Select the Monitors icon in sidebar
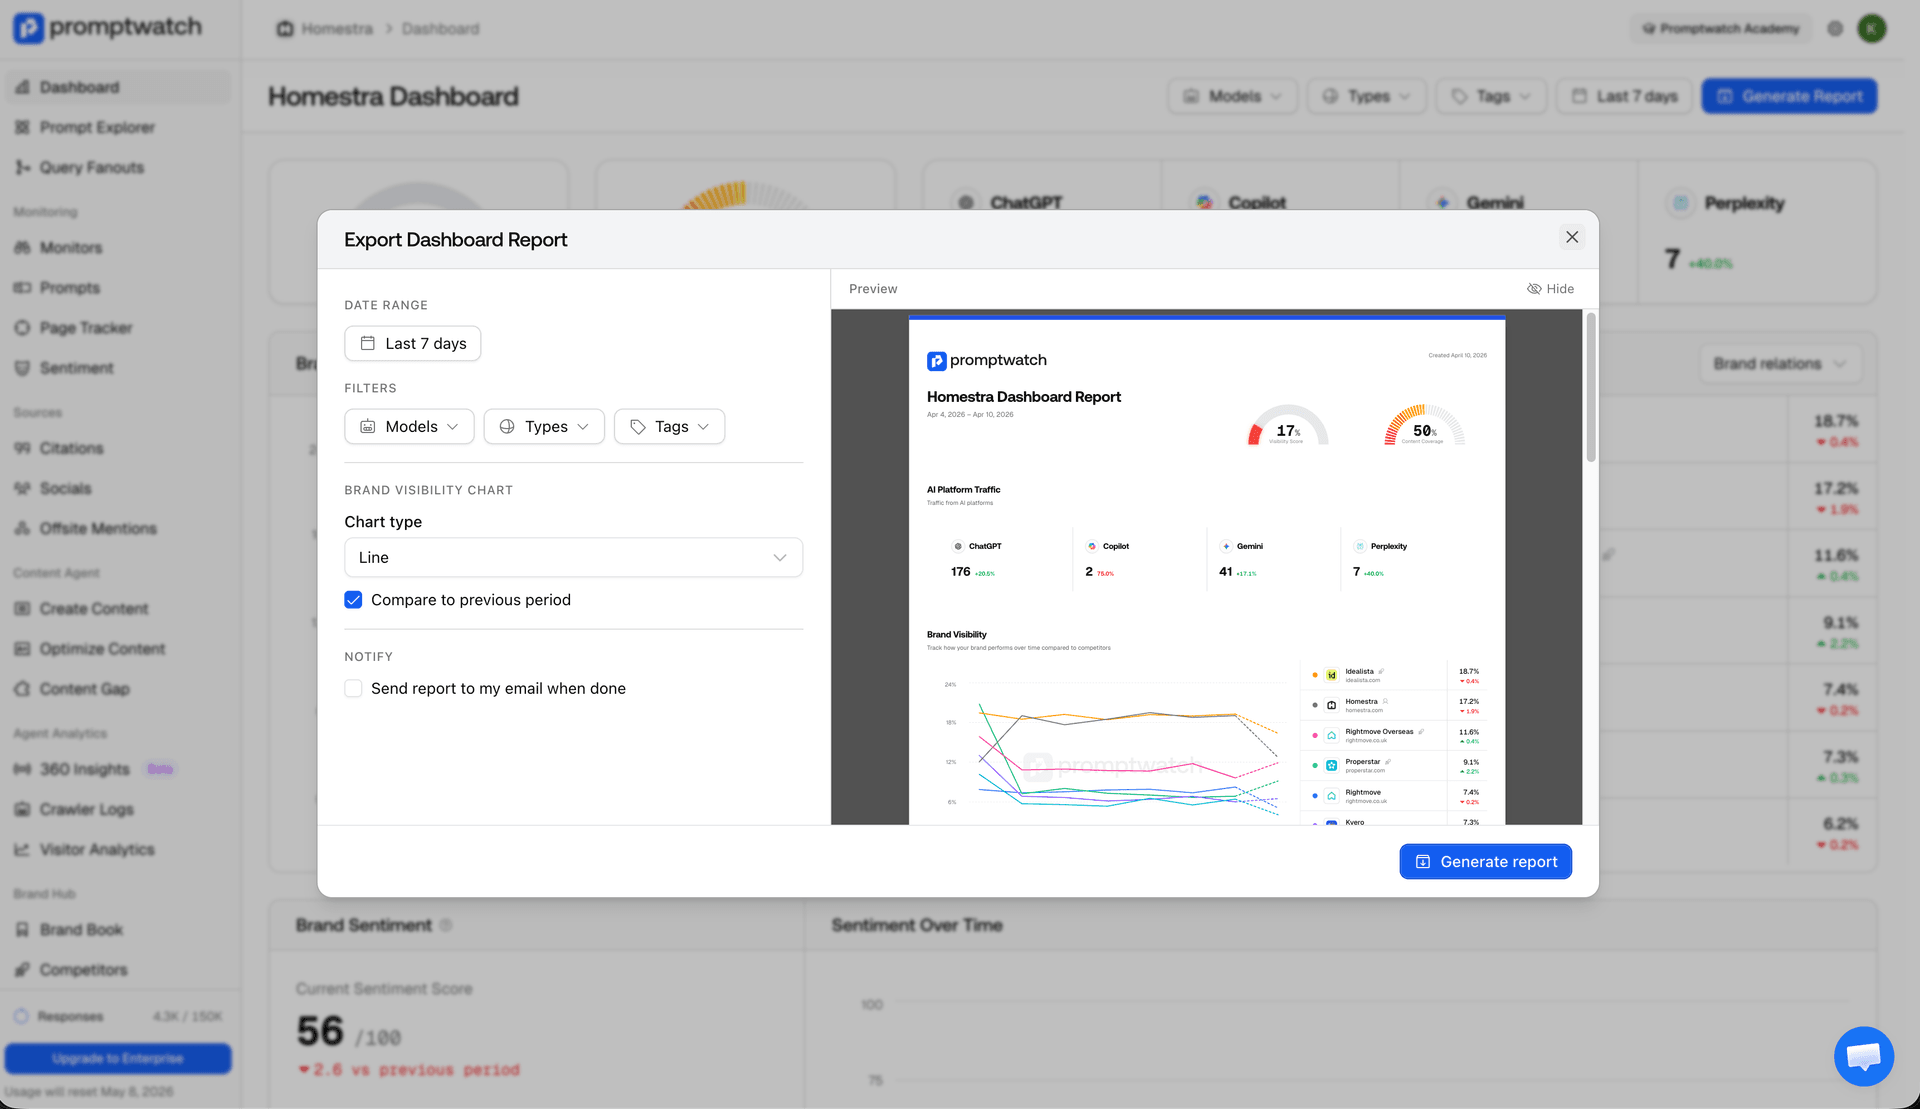The width and height of the screenshot is (1920, 1109). pos(23,247)
